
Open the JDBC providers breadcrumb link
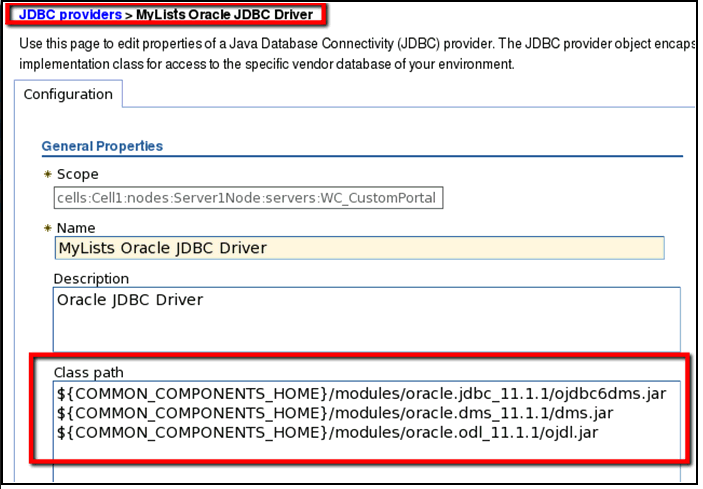click(70, 14)
